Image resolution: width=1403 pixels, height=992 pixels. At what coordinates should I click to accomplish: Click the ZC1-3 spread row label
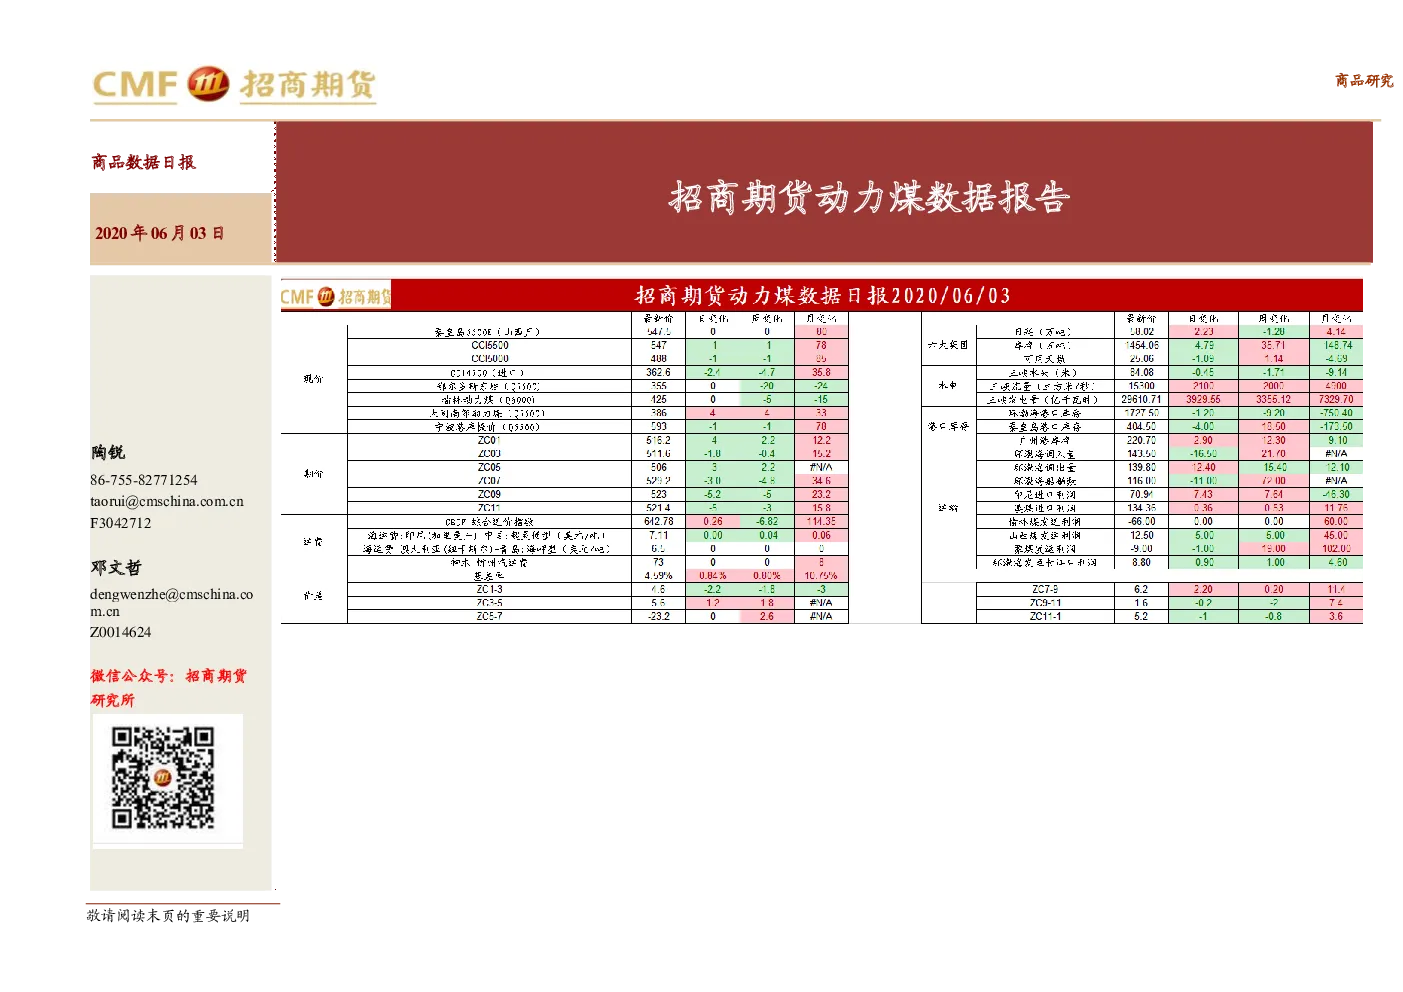[489, 589]
